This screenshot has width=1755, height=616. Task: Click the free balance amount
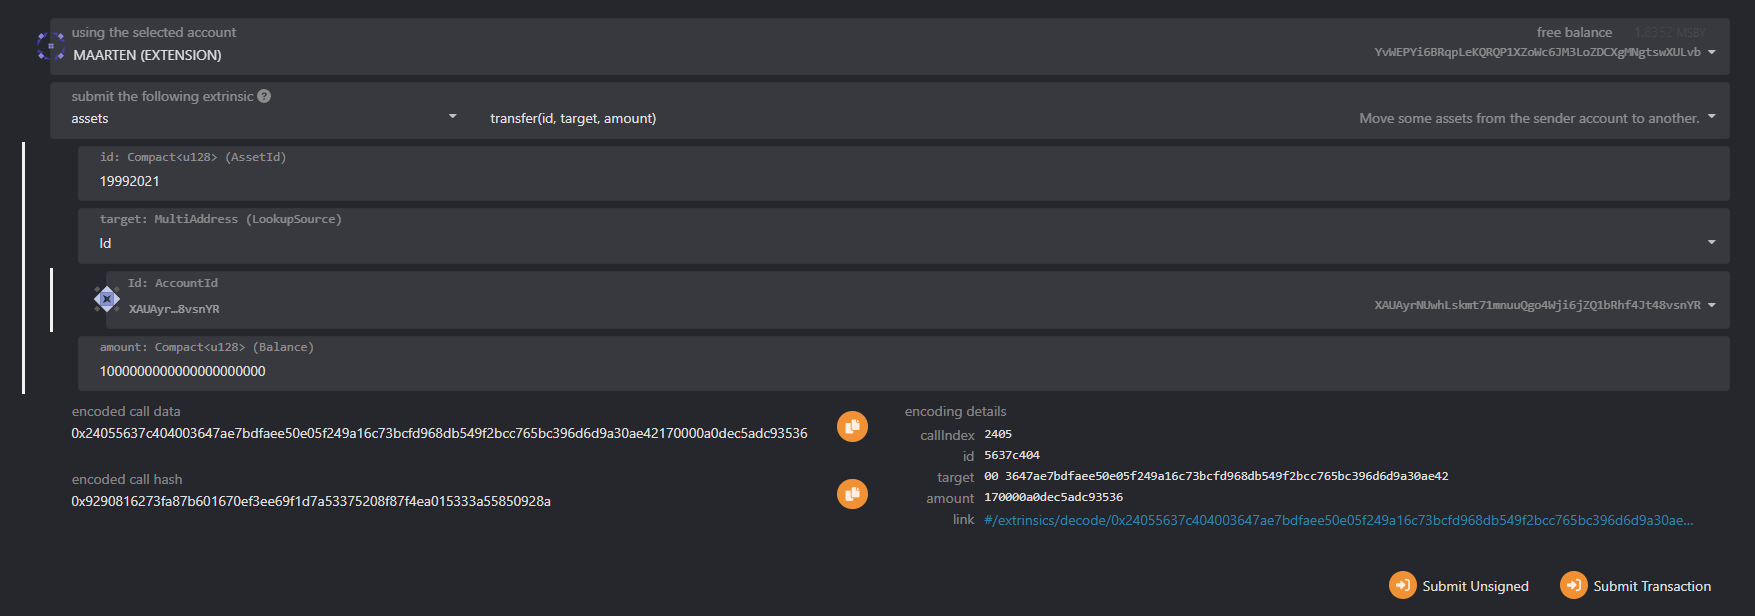click(x=1669, y=33)
